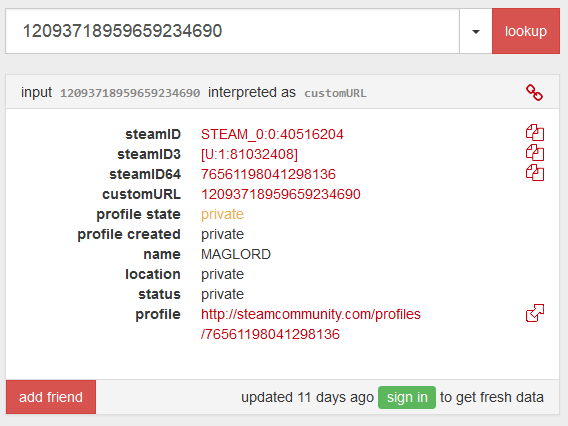Click the add friend button
Viewport: 568px width, 426px height.
click(x=51, y=397)
